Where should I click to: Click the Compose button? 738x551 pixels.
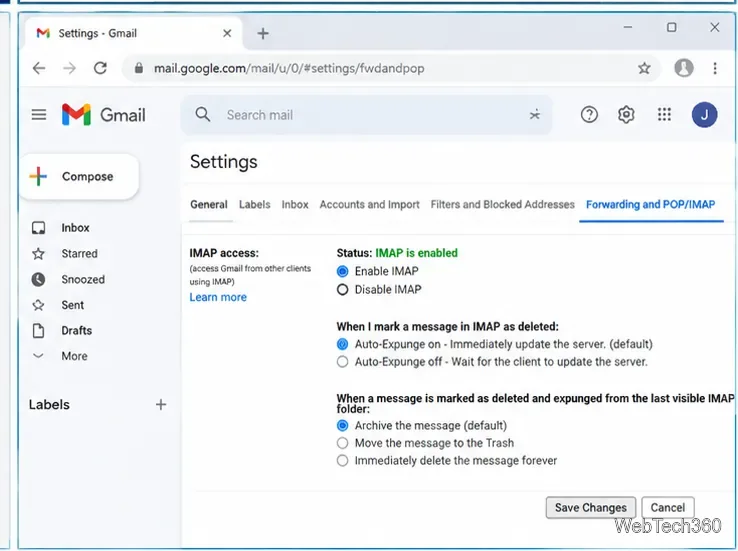point(80,176)
